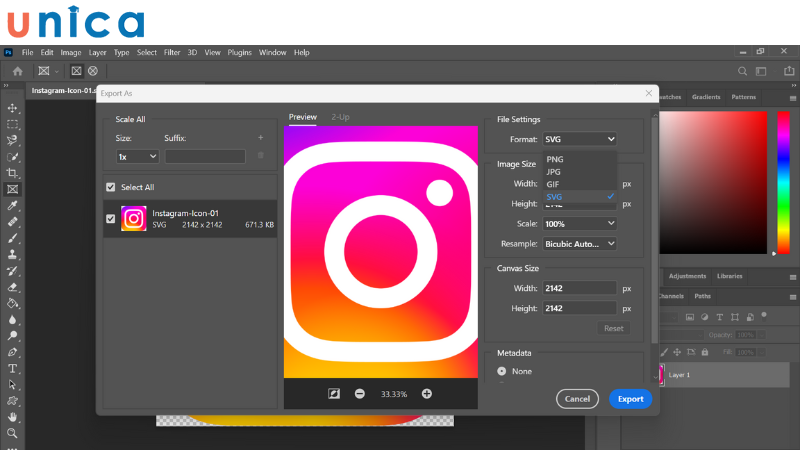
Task: Select the Crop tool in toolbar
Action: click(x=12, y=173)
